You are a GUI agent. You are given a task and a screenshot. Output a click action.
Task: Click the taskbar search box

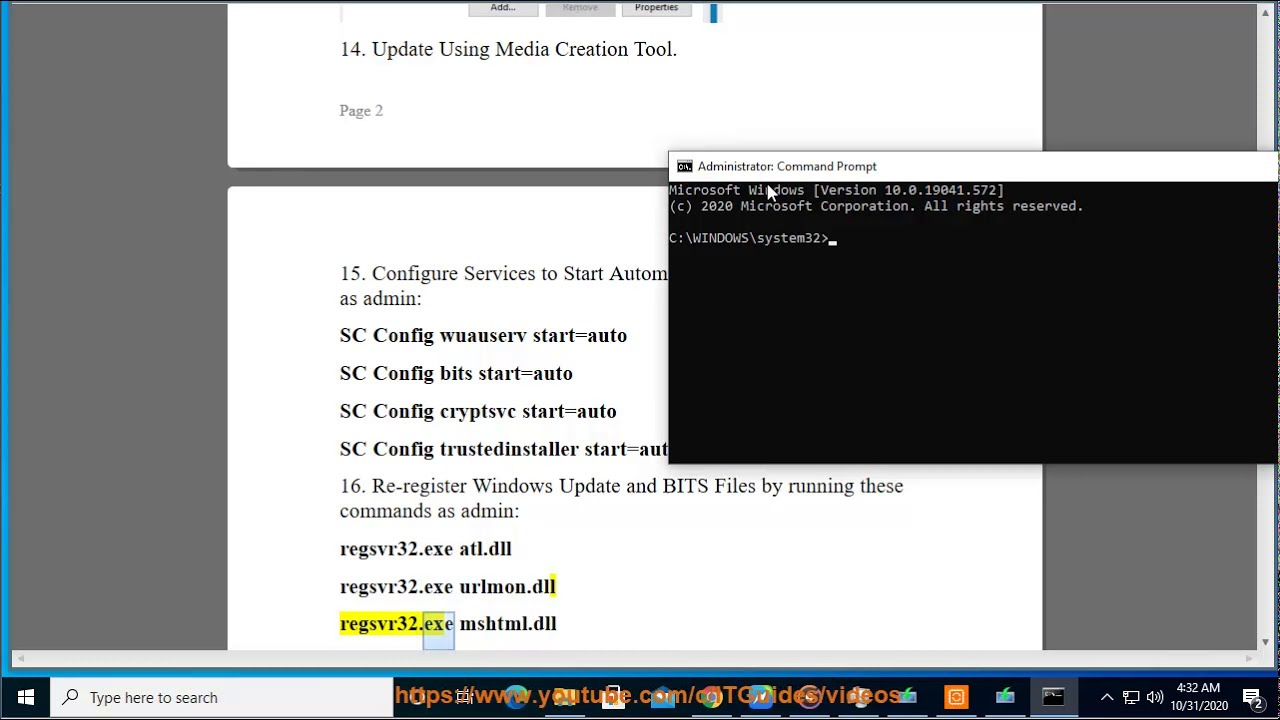click(222, 697)
